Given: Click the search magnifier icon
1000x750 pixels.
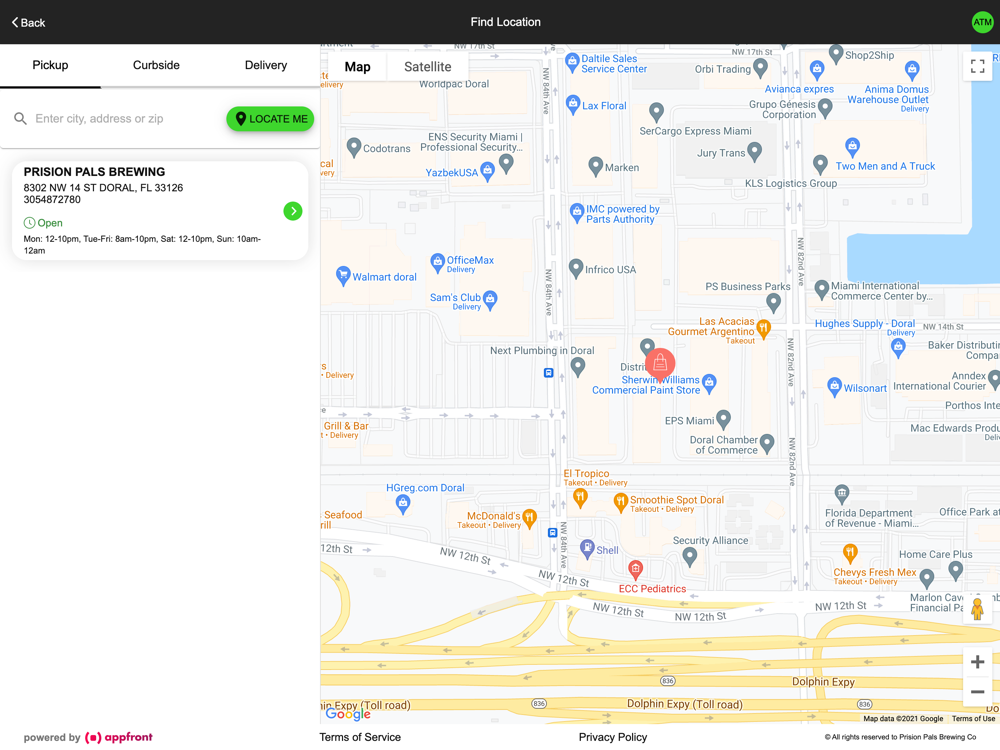Looking at the screenshot, I should (x=20, y=119).
